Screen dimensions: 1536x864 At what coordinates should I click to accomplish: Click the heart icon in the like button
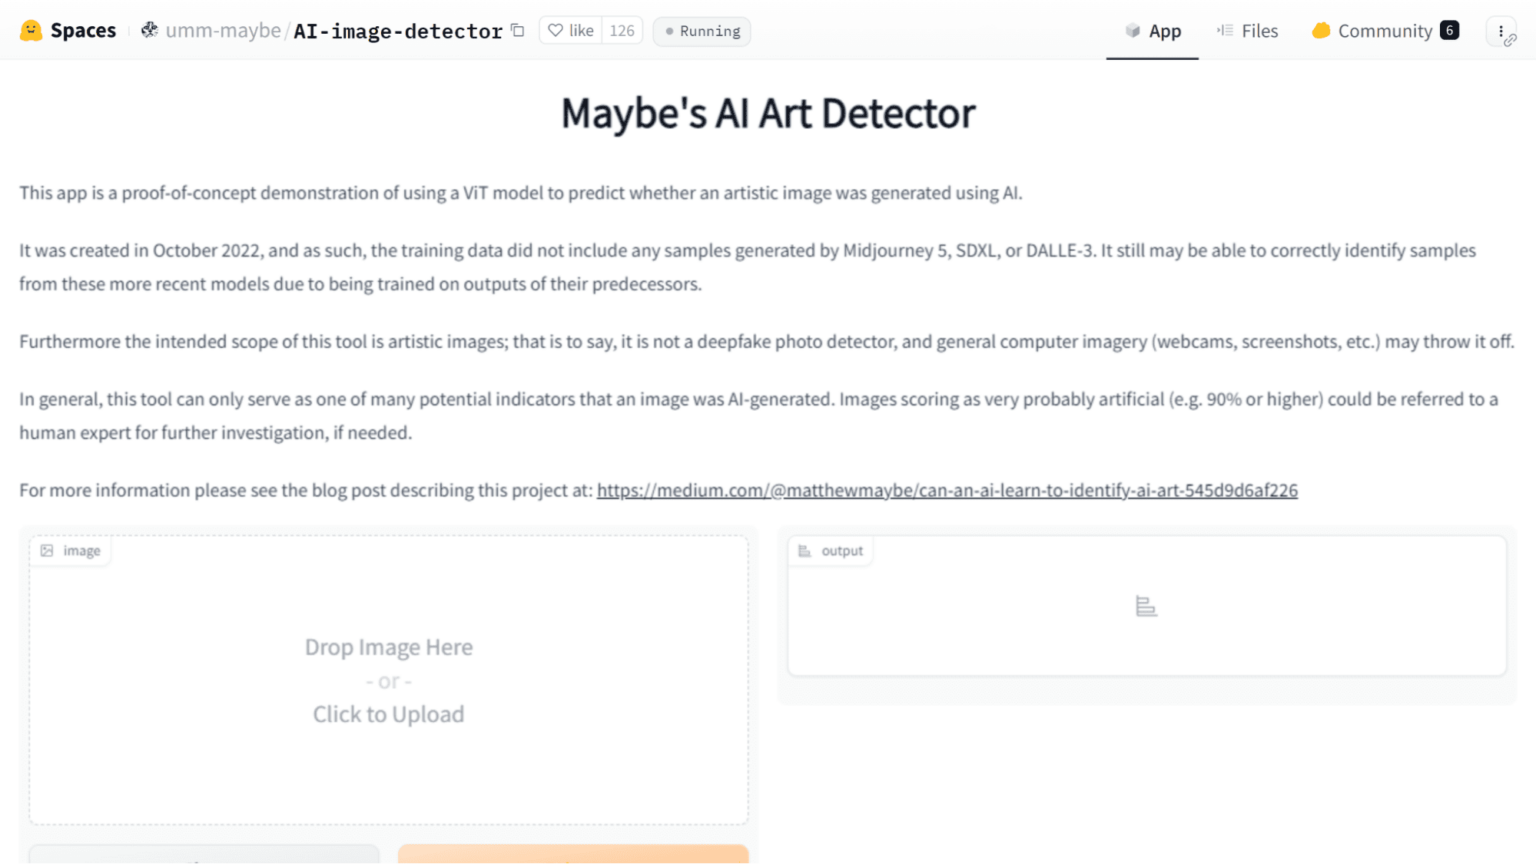tap(556, 30)
